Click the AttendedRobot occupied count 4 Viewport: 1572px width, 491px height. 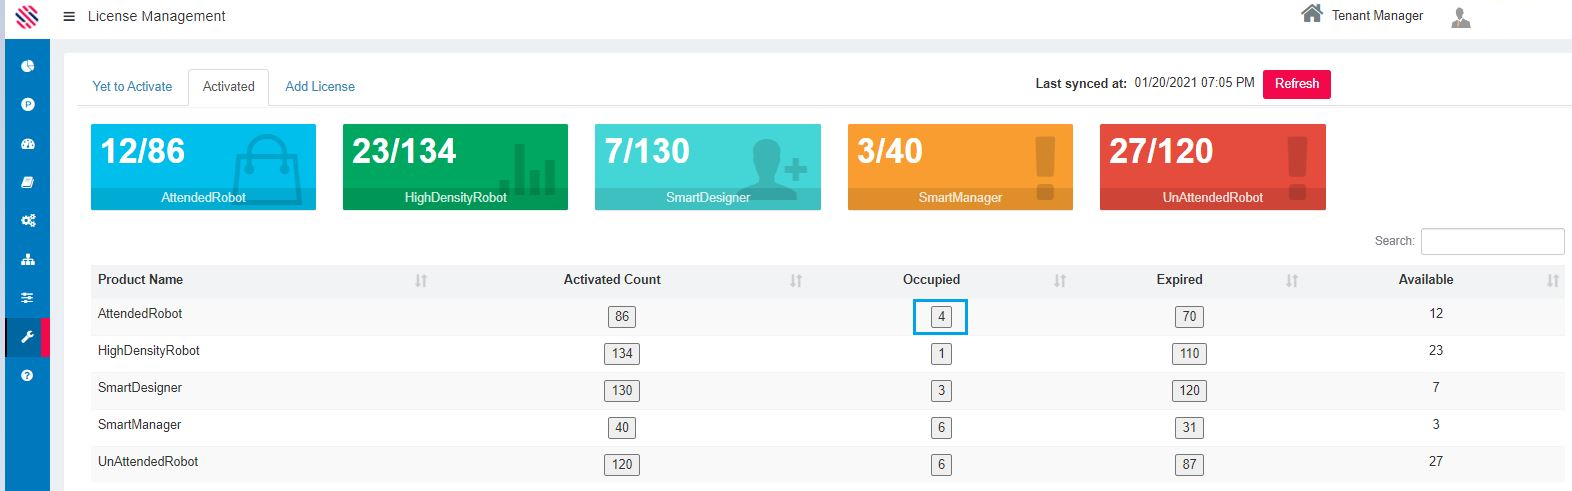(940, 317)
